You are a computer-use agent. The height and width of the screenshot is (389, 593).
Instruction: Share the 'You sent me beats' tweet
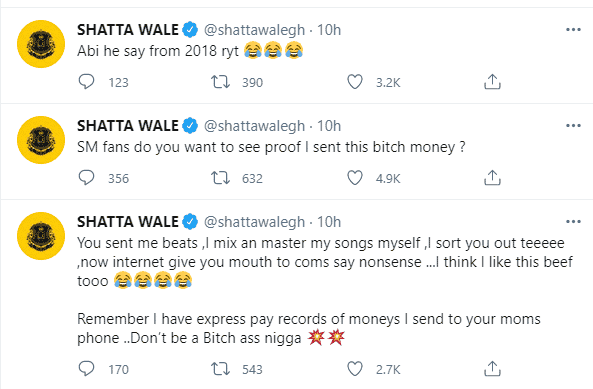(x=492, y=369)
